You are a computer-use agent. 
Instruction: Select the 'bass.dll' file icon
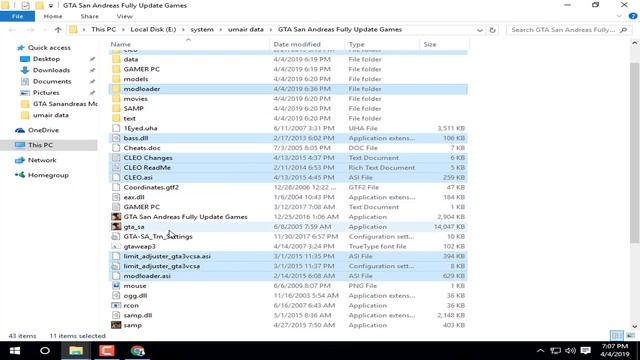point(116,138)
